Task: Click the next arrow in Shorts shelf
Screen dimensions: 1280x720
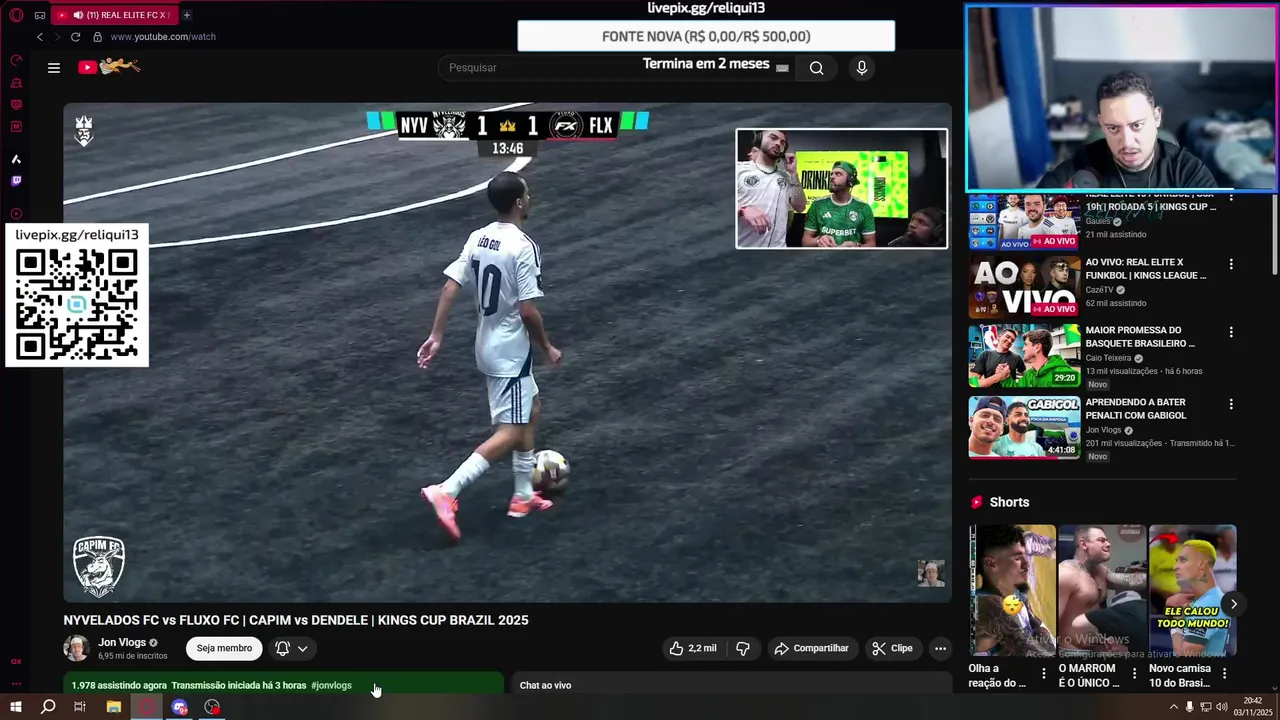Action: click(x=1234, y=604)
